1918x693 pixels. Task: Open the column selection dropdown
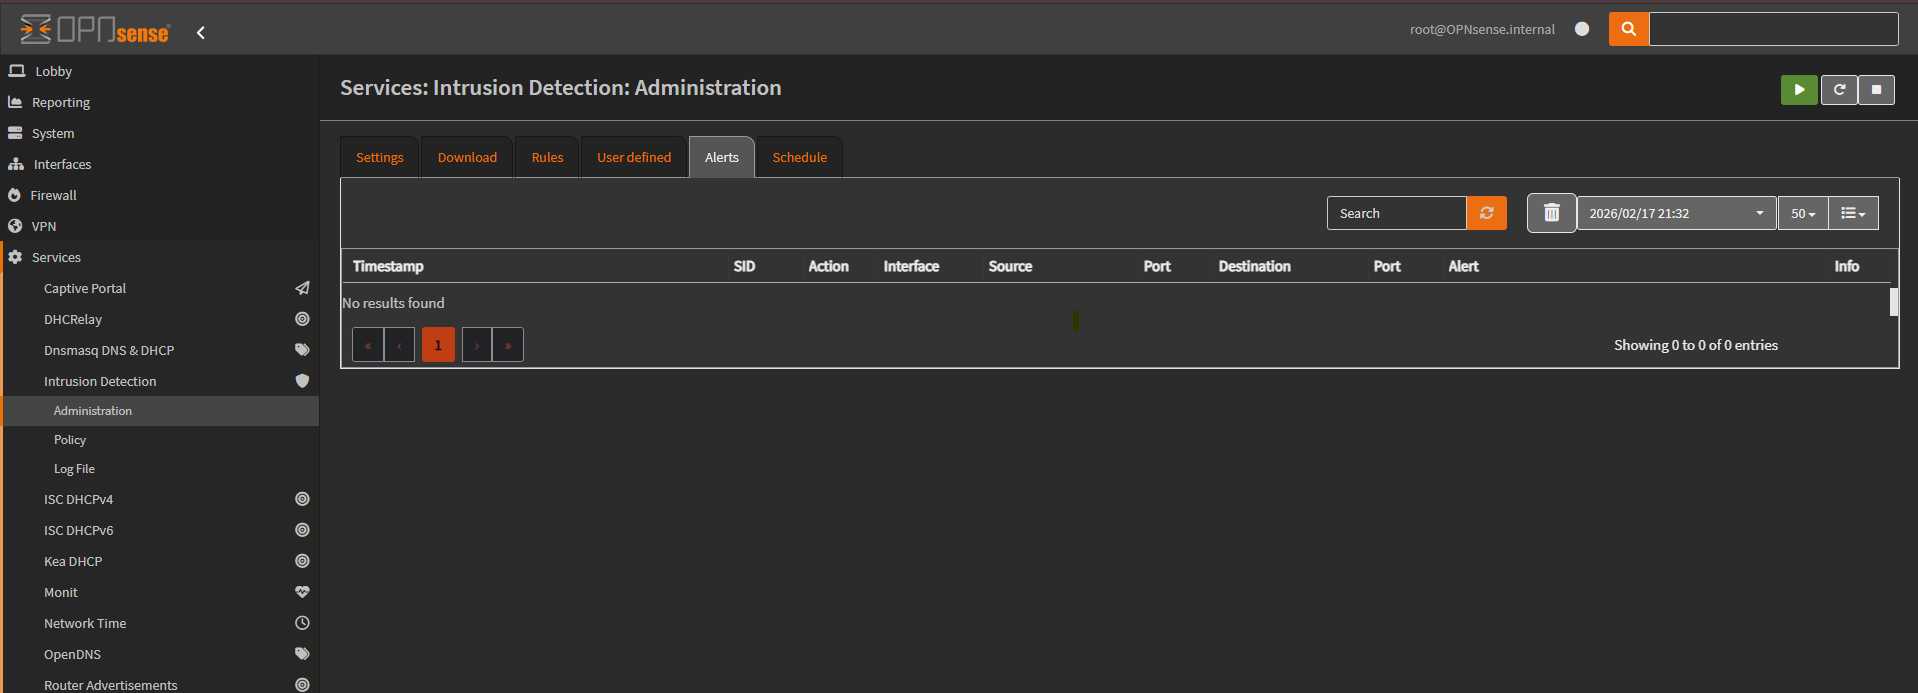click(x=1853, y=213)
